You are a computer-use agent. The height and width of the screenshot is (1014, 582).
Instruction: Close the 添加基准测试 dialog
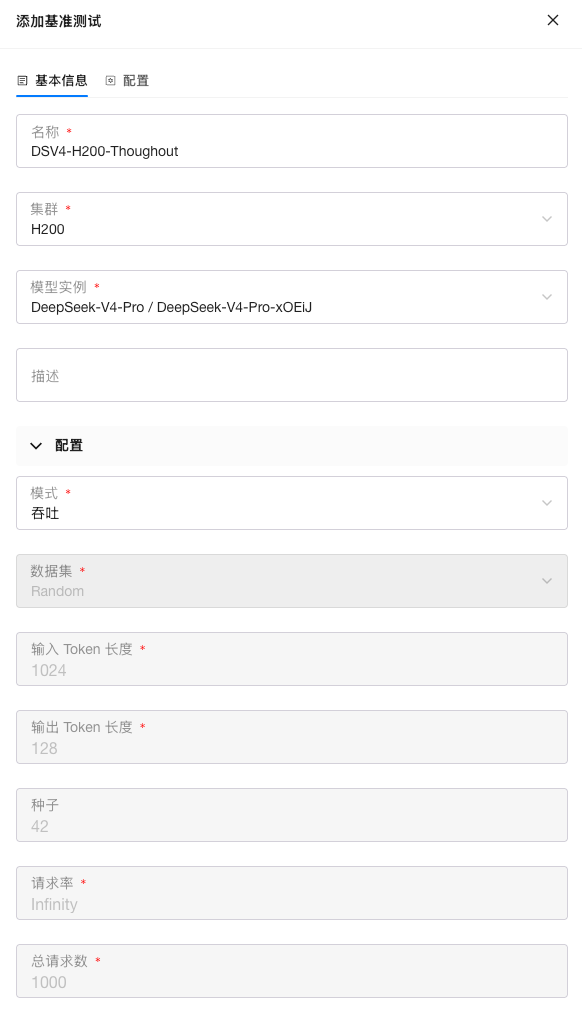tap(553, 20)
